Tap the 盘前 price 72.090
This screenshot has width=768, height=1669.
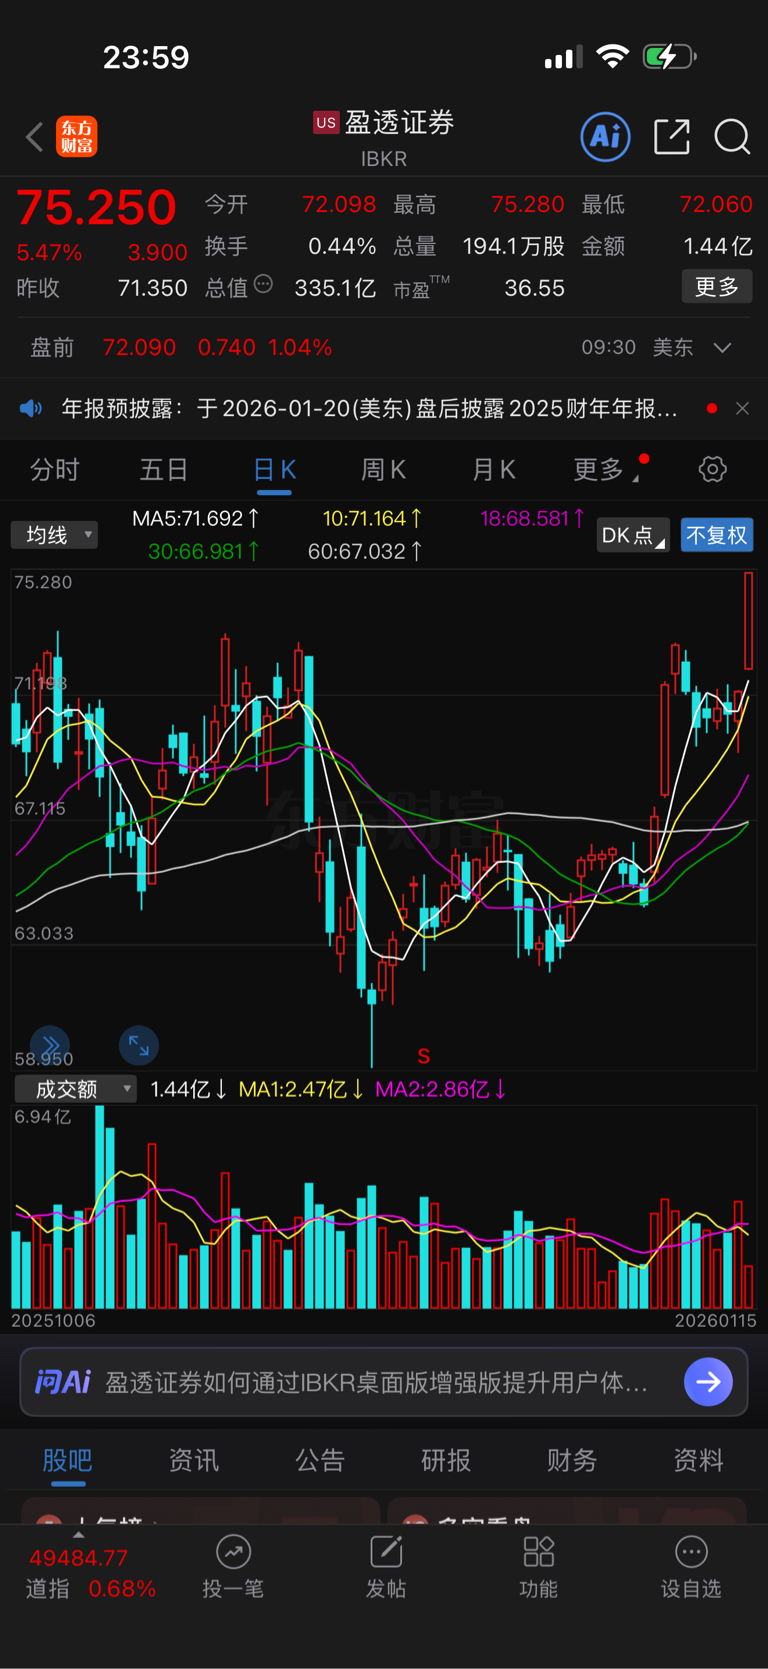[139, 347]
